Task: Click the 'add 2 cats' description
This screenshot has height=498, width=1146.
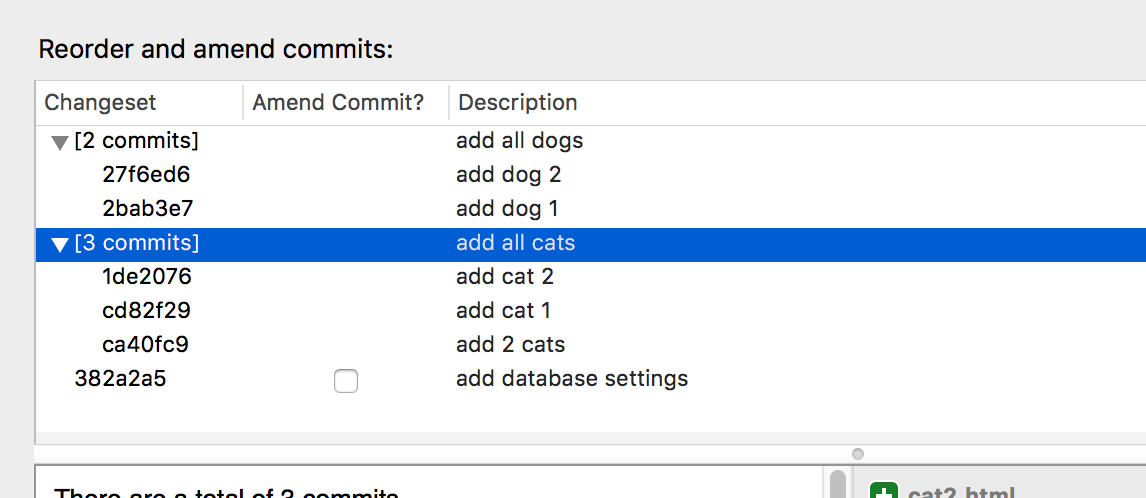Action: click(510, 345)
